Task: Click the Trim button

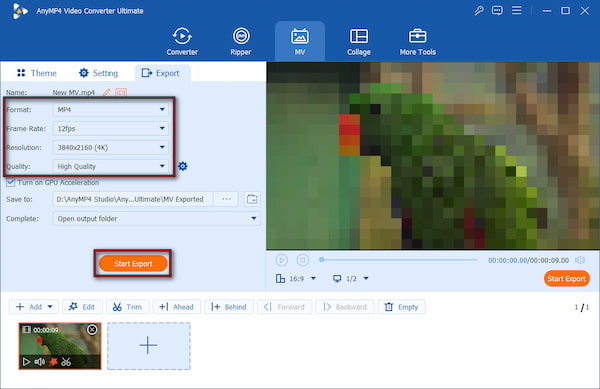Action: click(x=127, y=307)
